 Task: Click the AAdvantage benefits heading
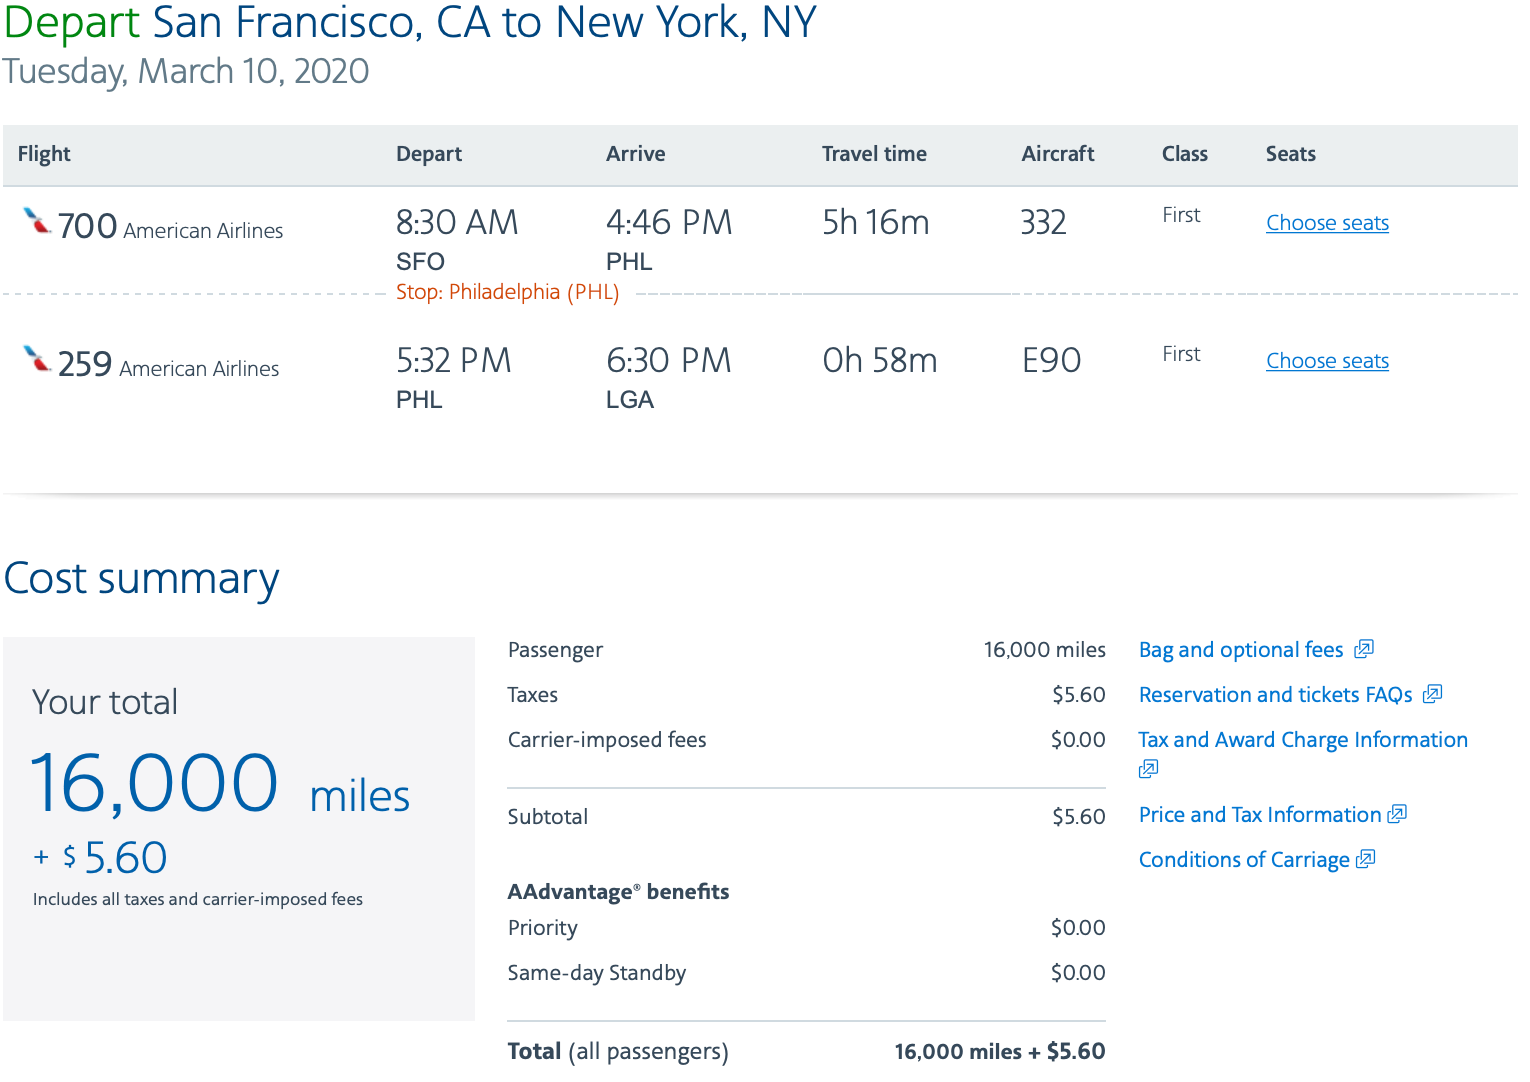point(619,892)
